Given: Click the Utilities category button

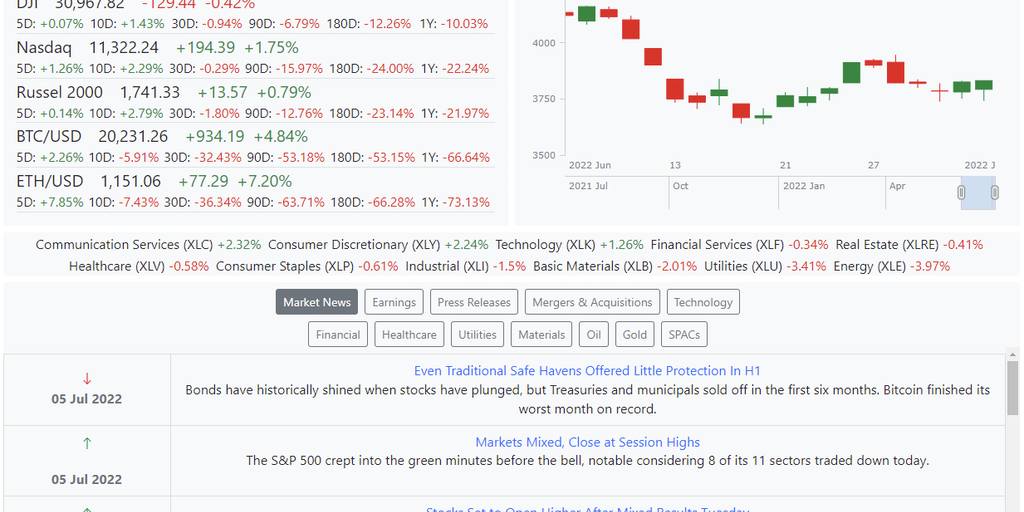Looking at the screenshot, I should (x=477, y=334).
